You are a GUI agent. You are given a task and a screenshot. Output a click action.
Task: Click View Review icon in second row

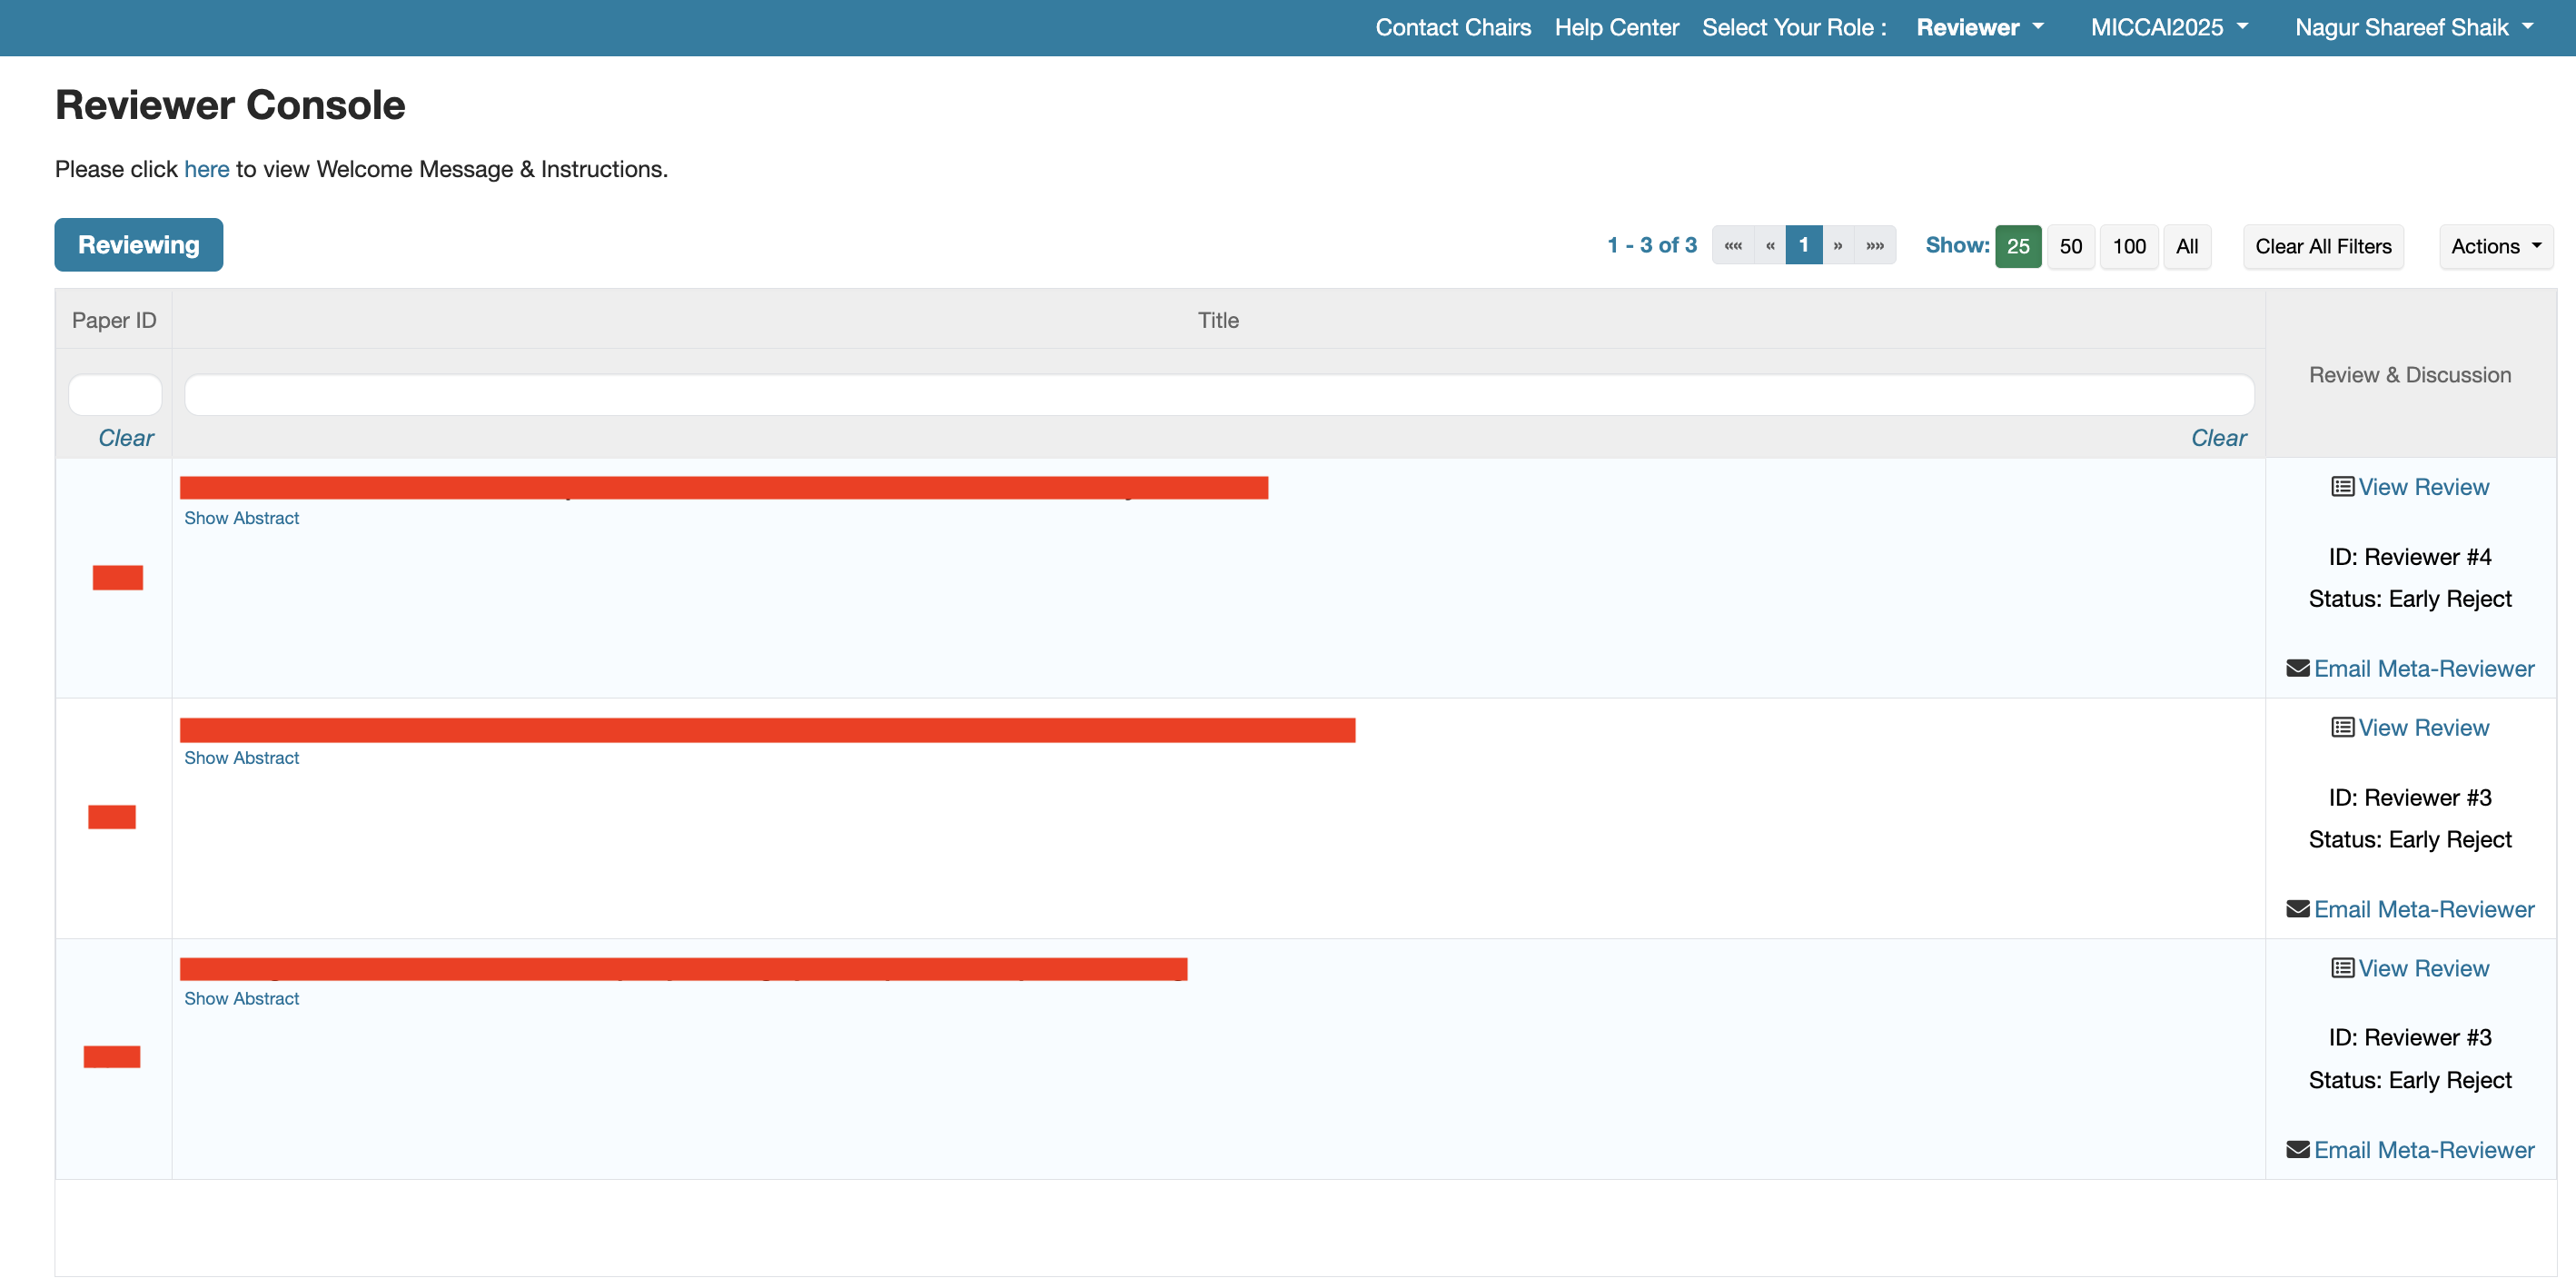point(2342,728)
